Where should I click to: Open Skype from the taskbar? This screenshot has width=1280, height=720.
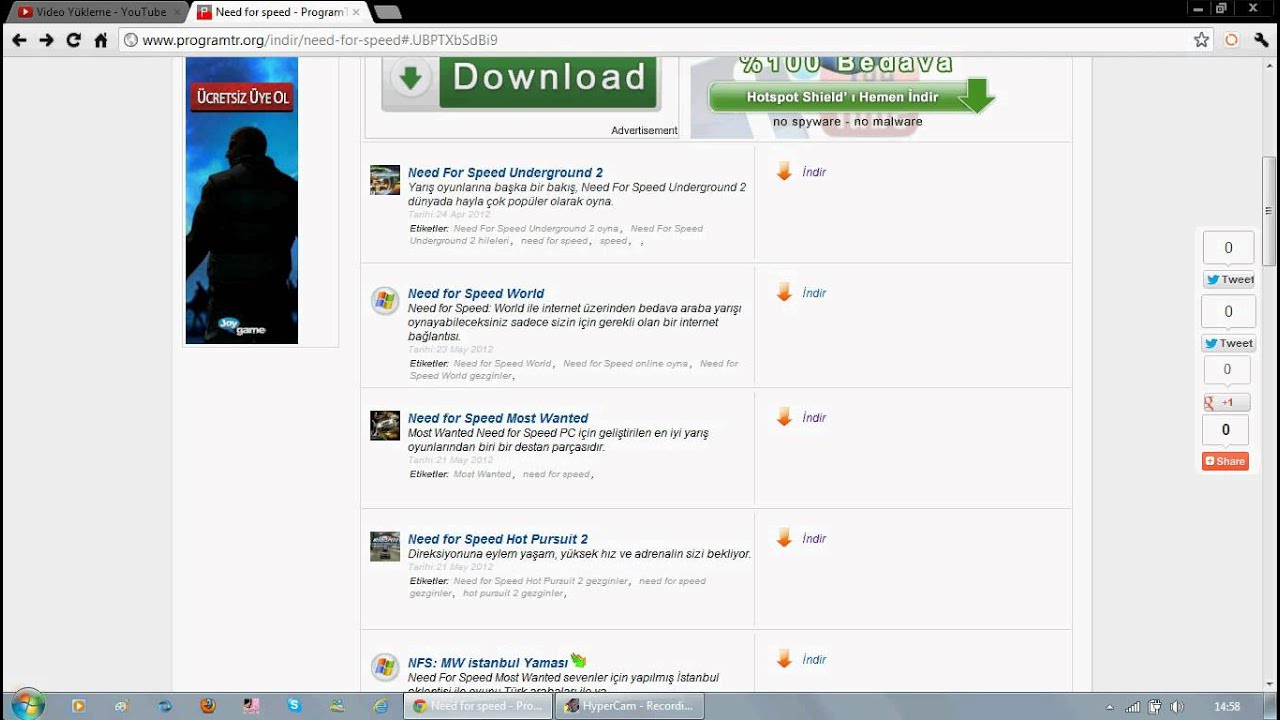pos(294,706)
